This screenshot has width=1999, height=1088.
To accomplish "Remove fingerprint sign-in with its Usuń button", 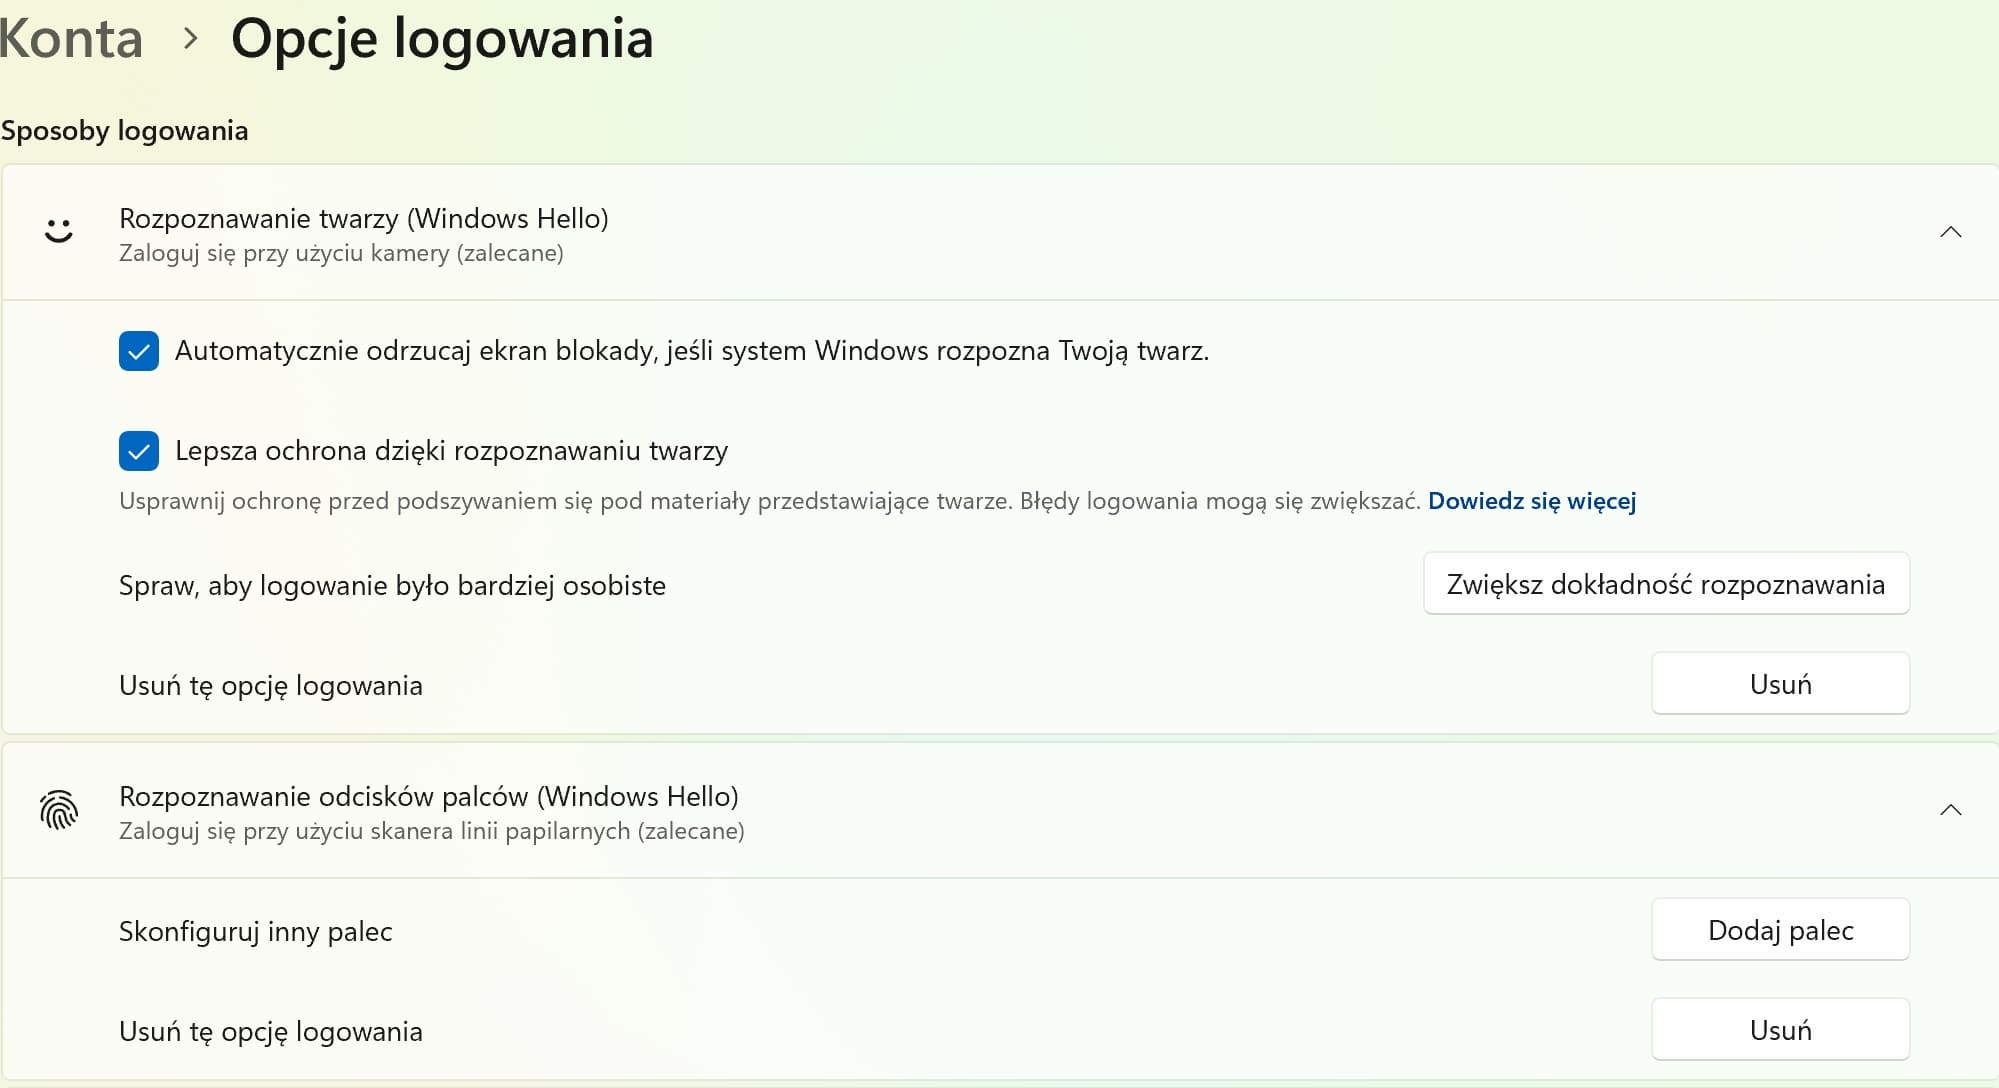I will pyautogui.click(x=1780, y=1030).
